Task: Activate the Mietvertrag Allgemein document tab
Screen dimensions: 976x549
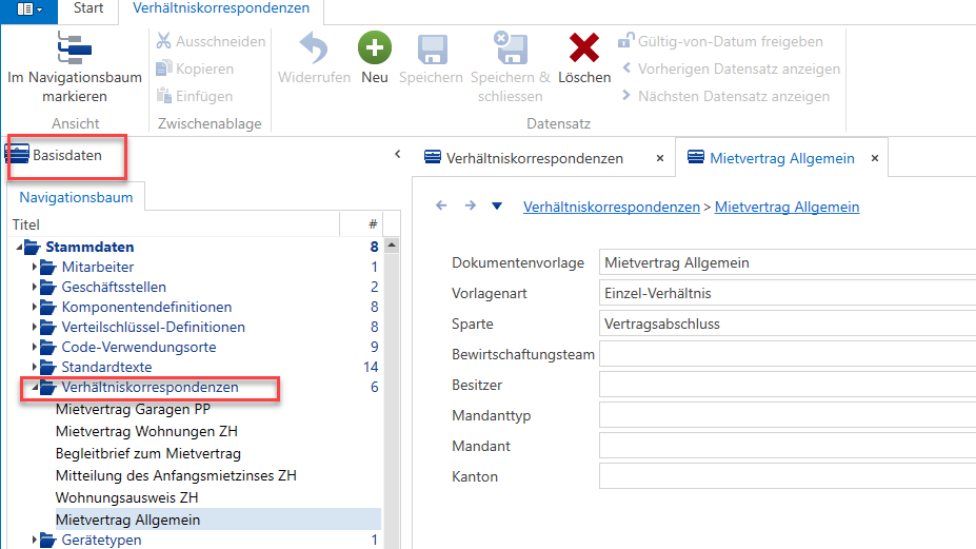Action: coord(782,158)
